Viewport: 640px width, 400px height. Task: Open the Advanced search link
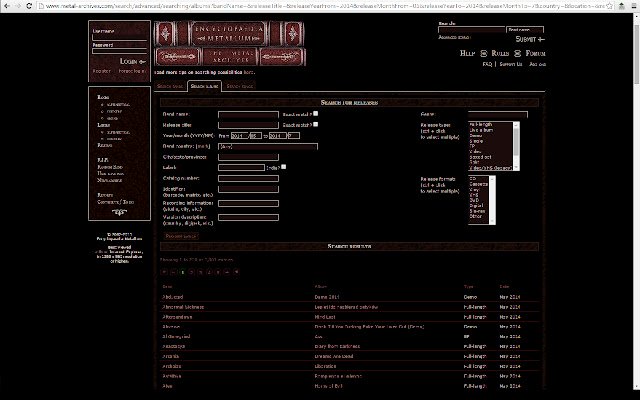tap(454, 37)
